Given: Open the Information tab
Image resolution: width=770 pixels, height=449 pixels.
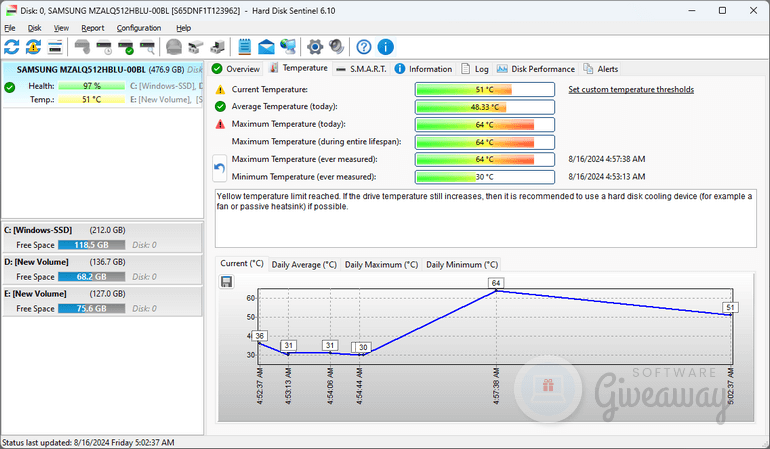Looking at the screenshot, I should pos(423,69).
